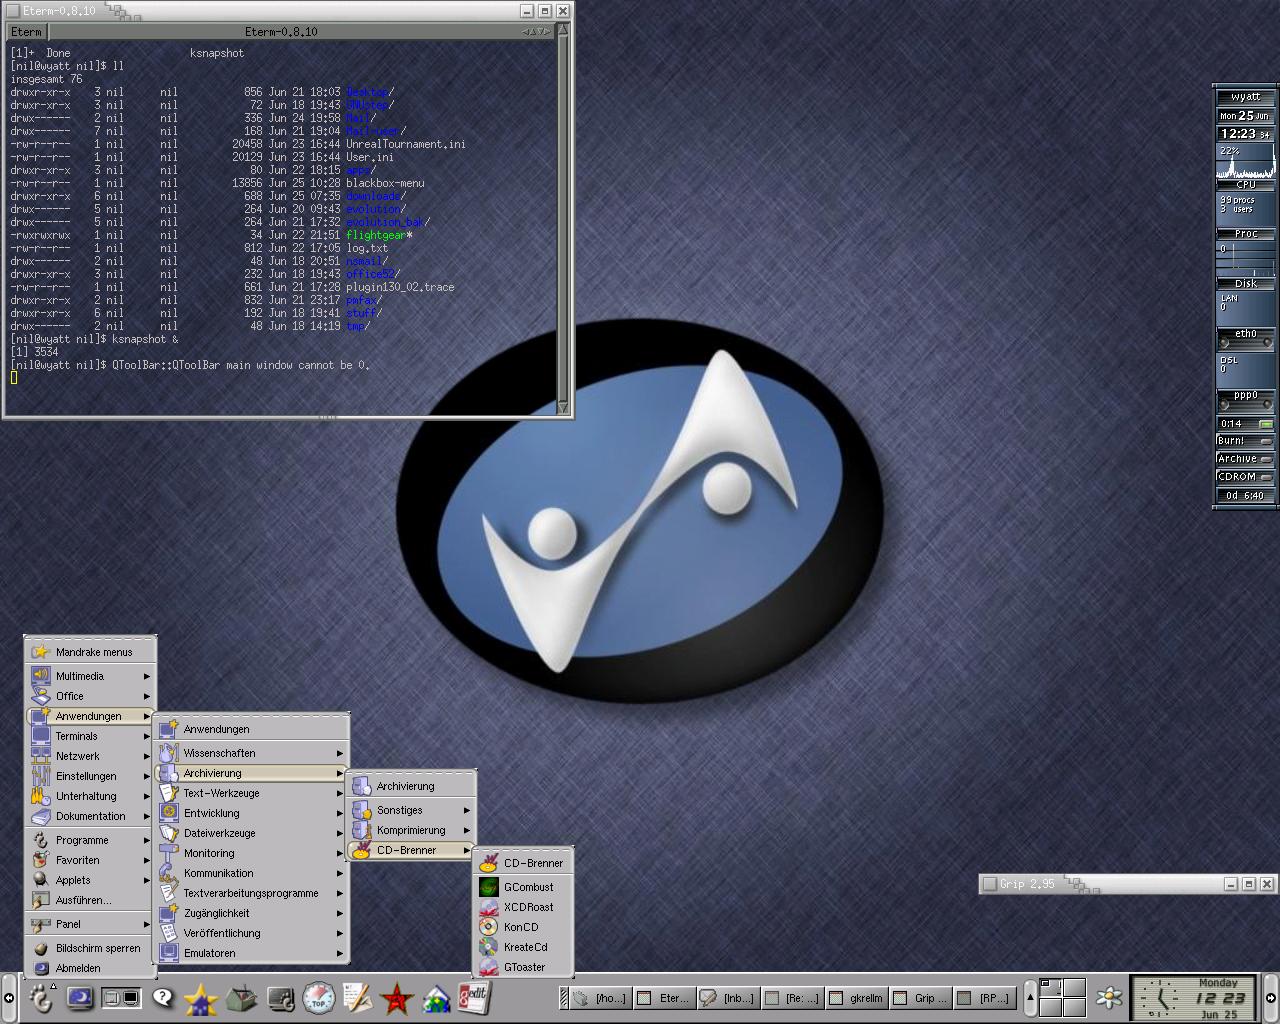The image size is (1280, 1024).
Task: Open the yellow star launcher in panel
Action: [201, 998]
